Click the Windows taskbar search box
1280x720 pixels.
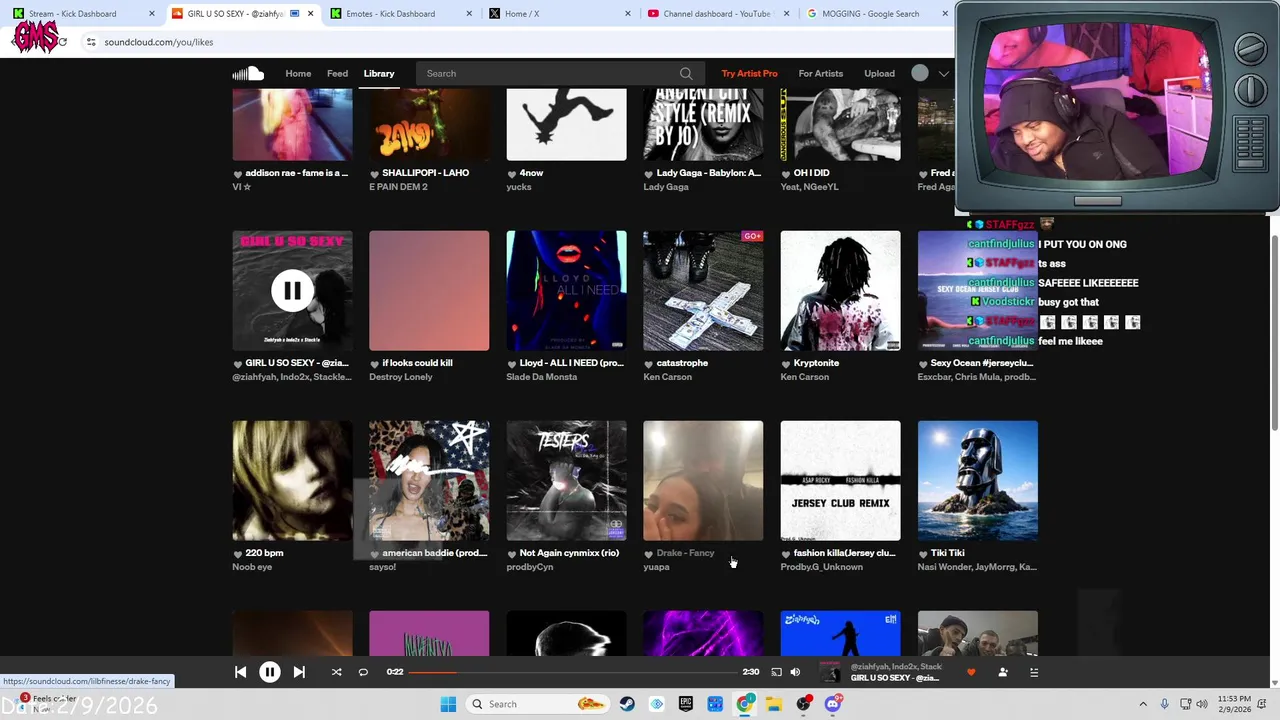tap(537, 704)
